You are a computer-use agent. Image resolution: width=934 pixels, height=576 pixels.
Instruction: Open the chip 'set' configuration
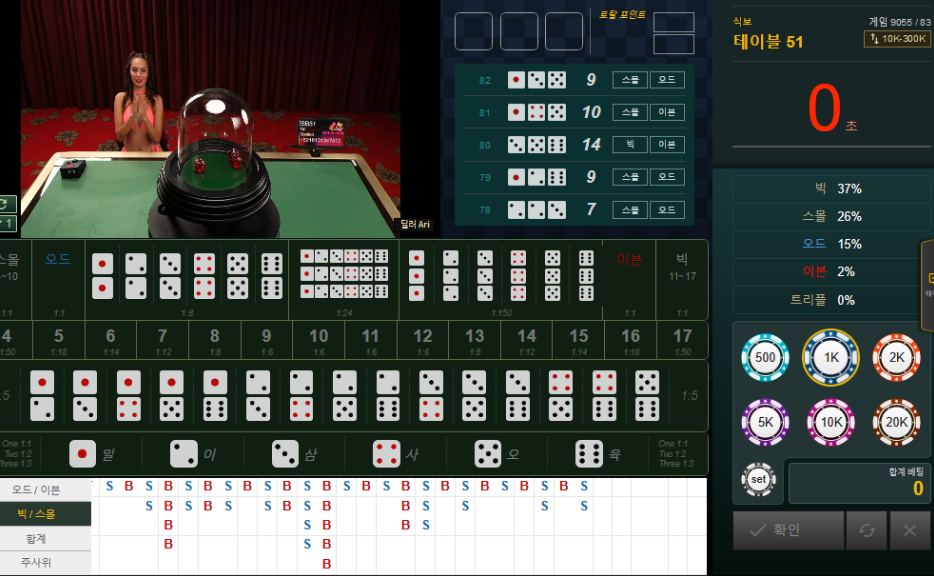[759, 479]
